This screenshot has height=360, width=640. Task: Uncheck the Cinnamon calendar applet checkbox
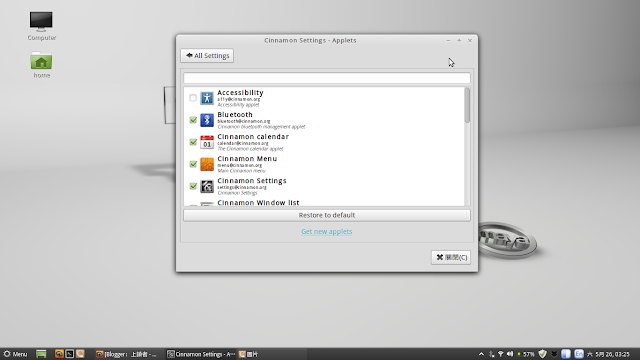(193, 142)
